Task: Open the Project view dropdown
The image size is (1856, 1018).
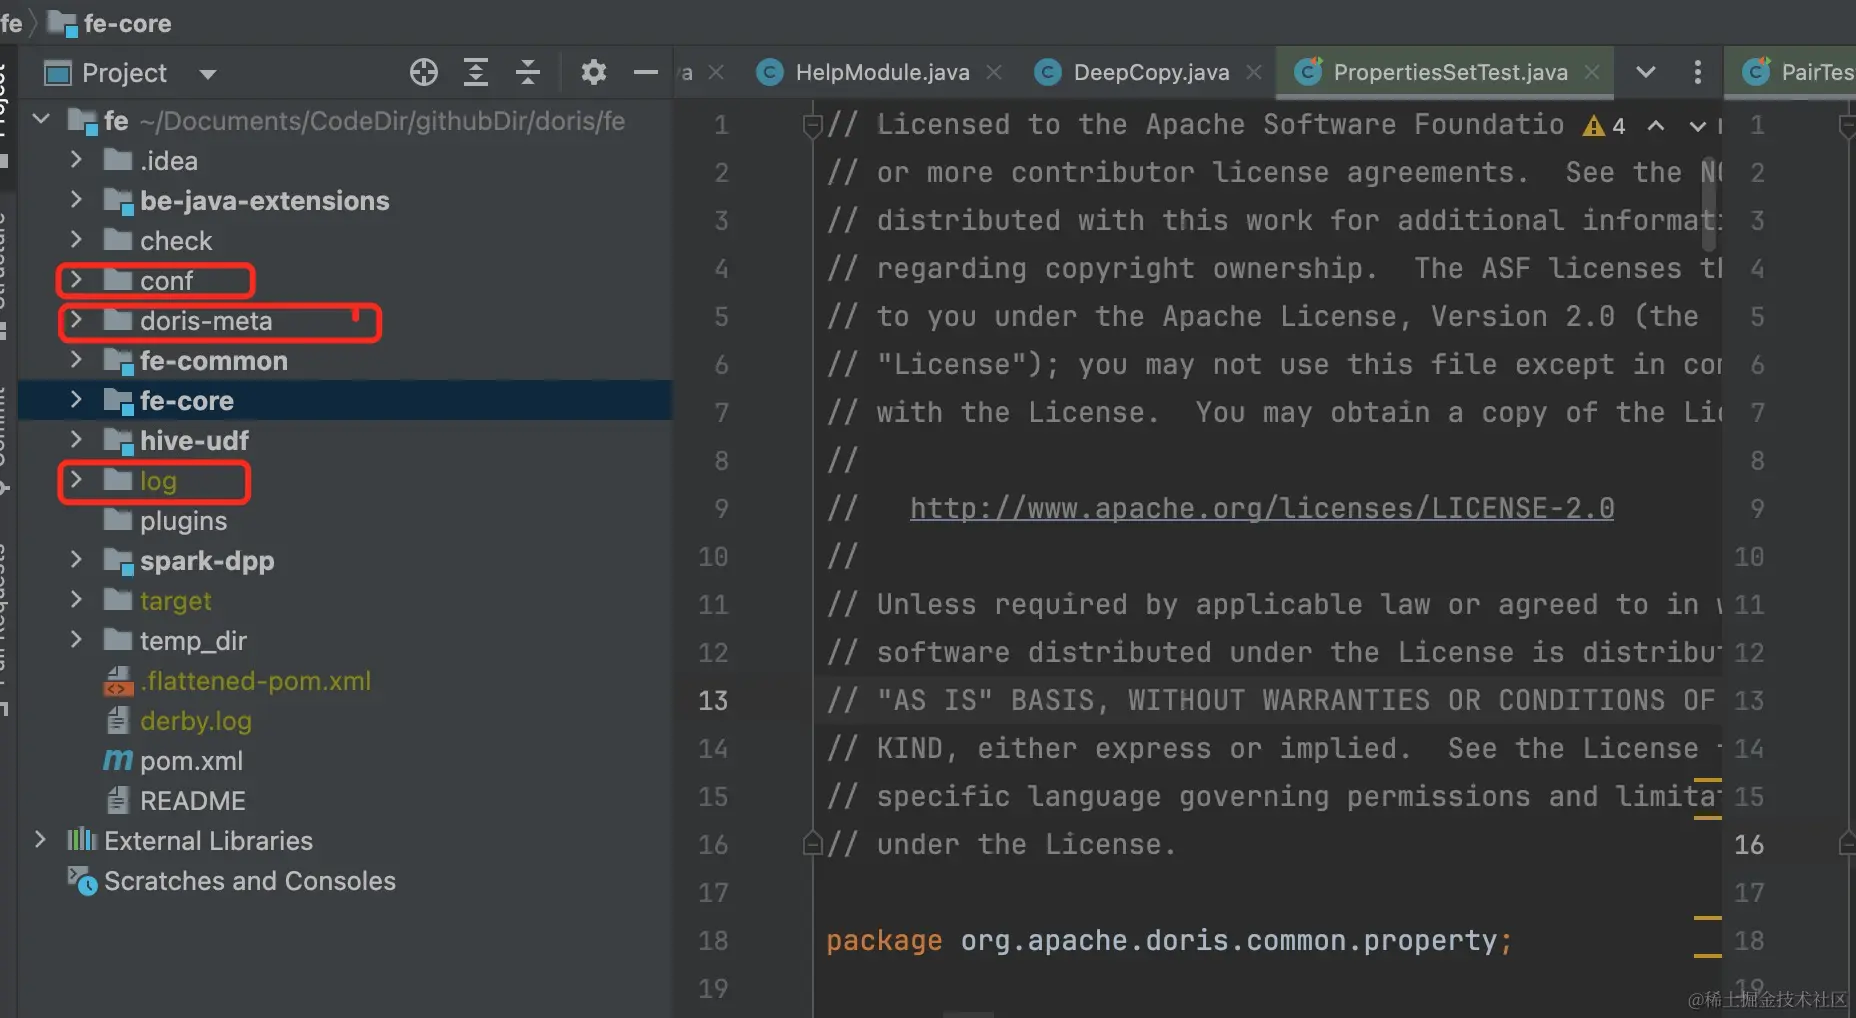Action: pos(208,74)
